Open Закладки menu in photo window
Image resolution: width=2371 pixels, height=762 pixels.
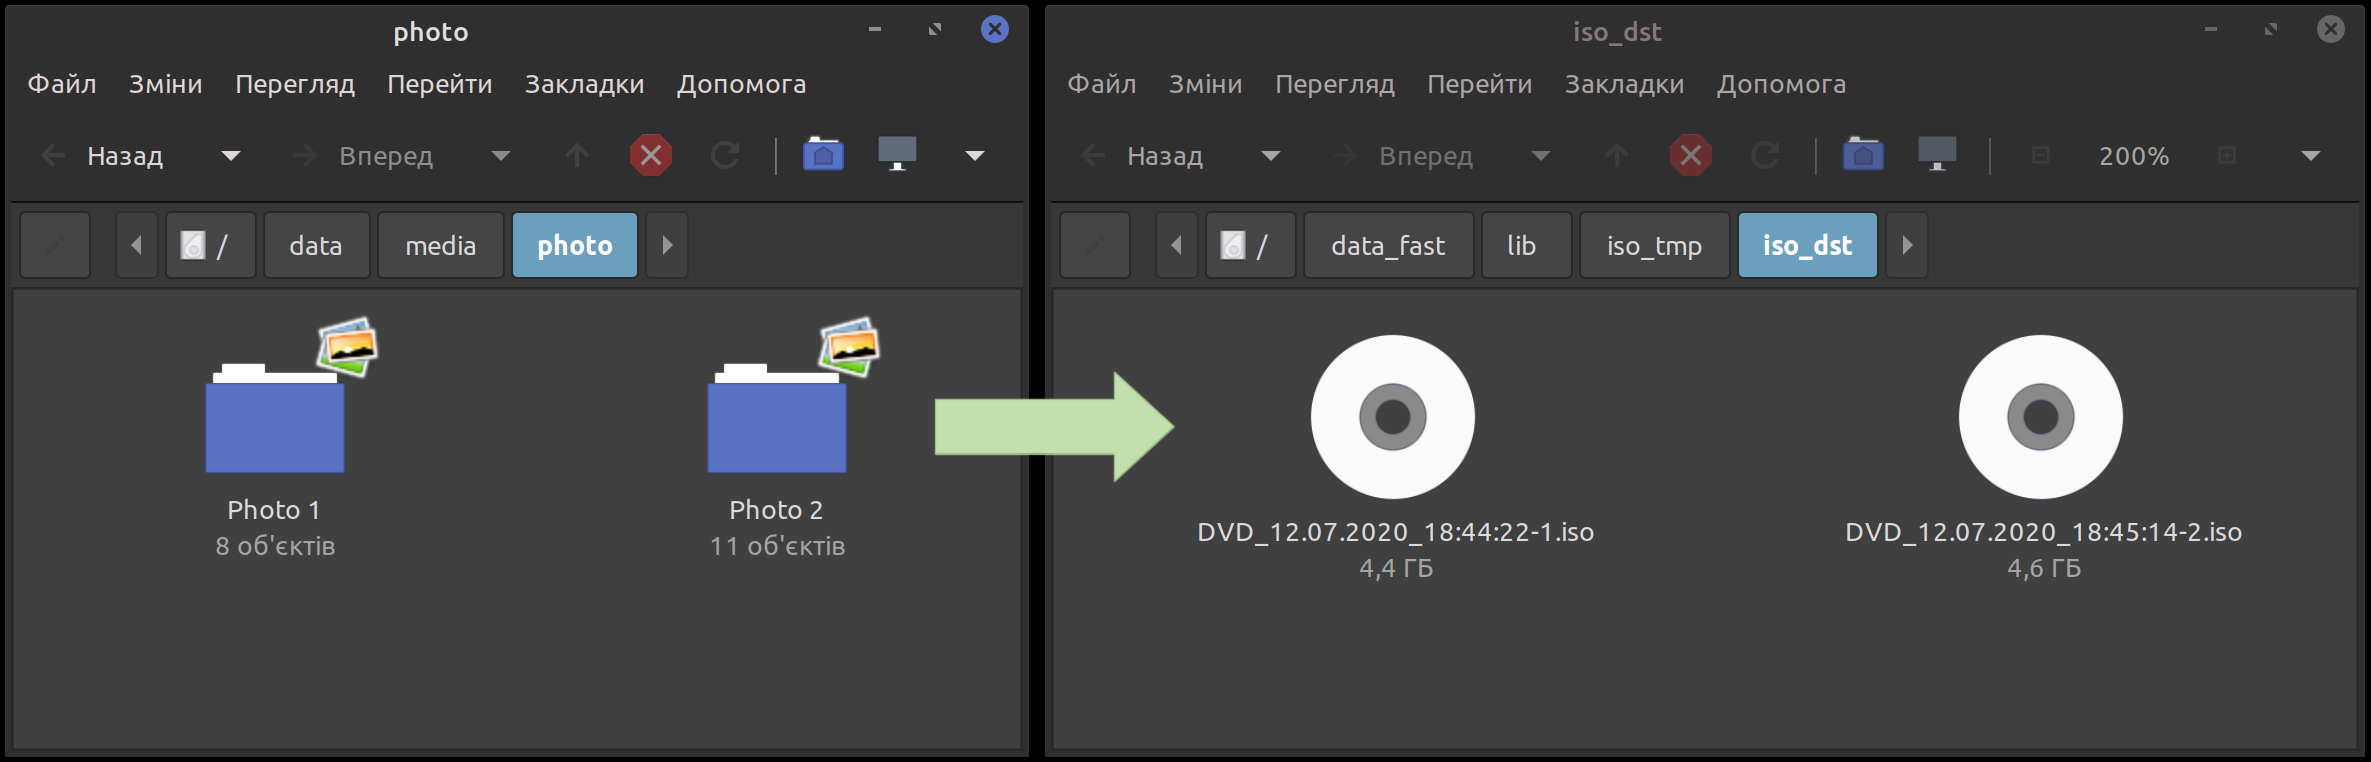585,84
